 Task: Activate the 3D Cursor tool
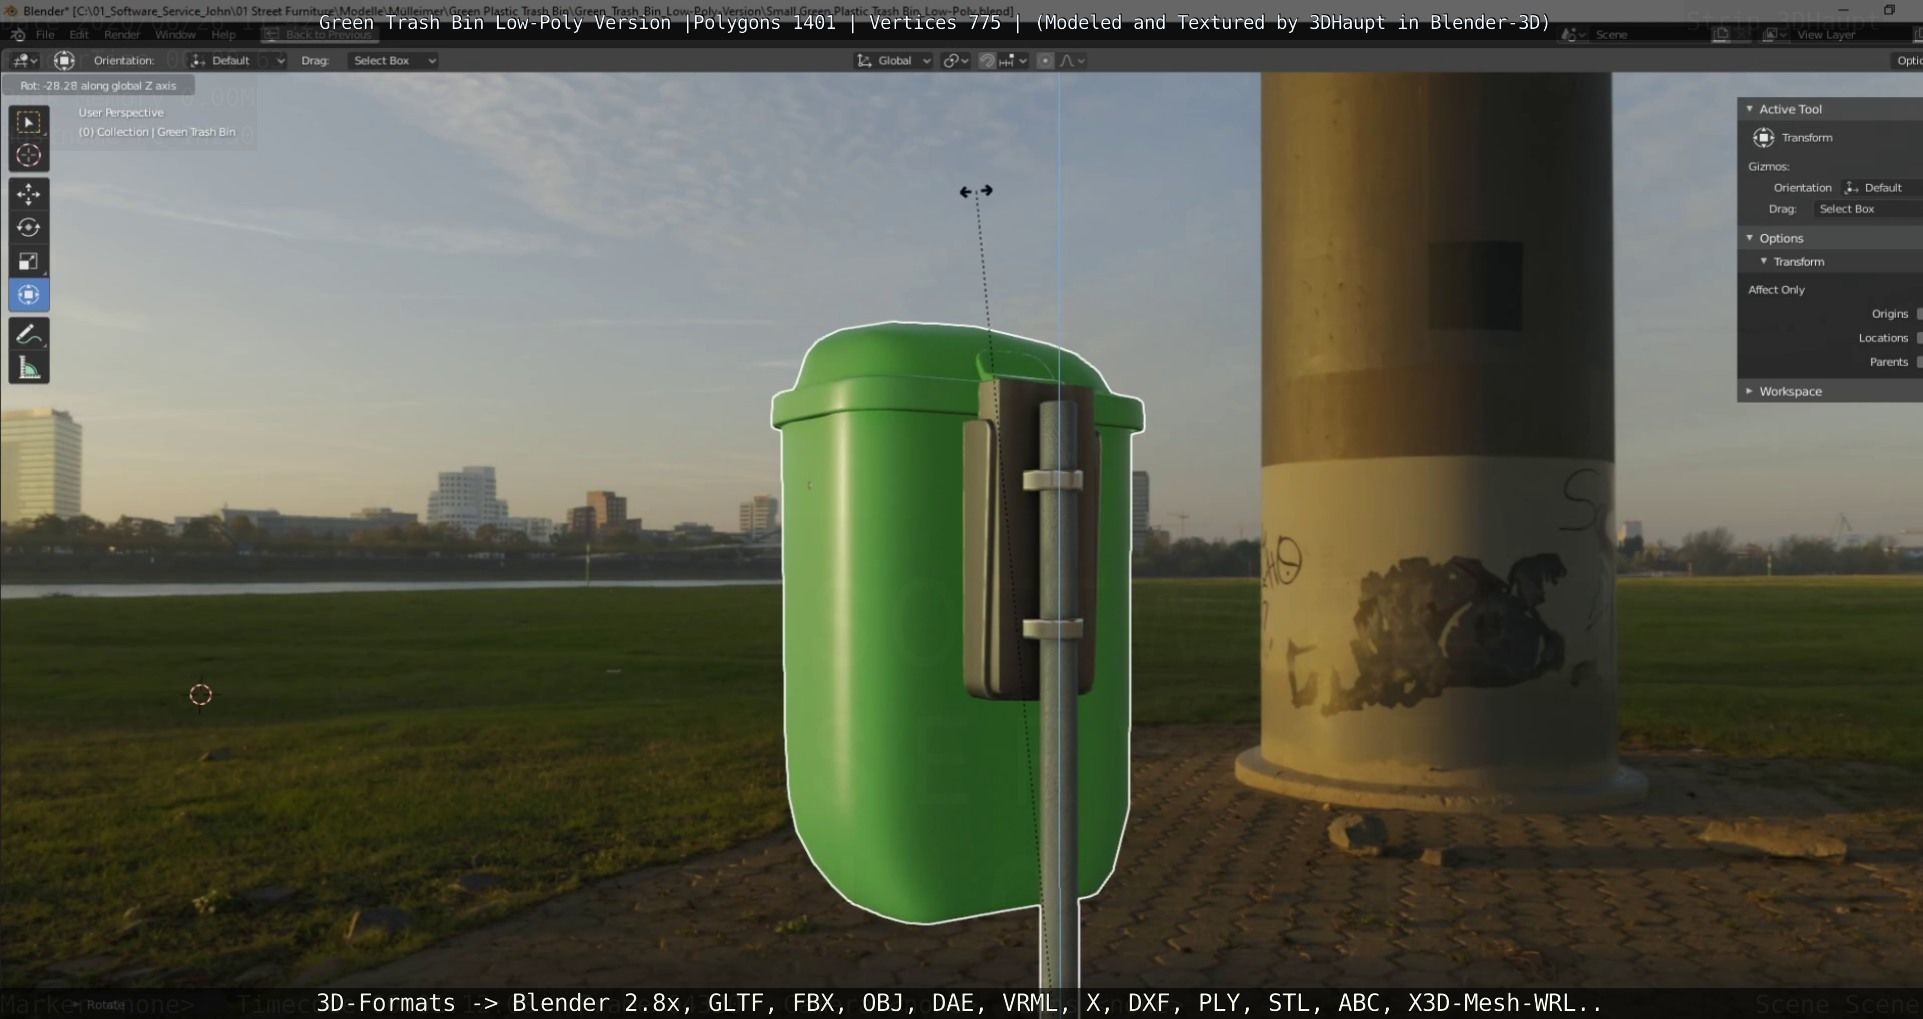pyautogui.click(x=29, y=155)
